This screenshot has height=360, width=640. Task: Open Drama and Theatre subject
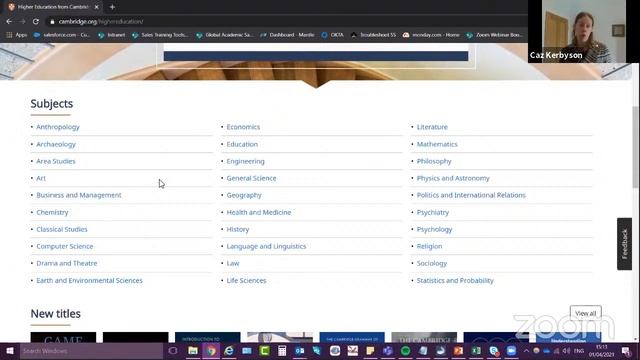[x=67, y=263]
